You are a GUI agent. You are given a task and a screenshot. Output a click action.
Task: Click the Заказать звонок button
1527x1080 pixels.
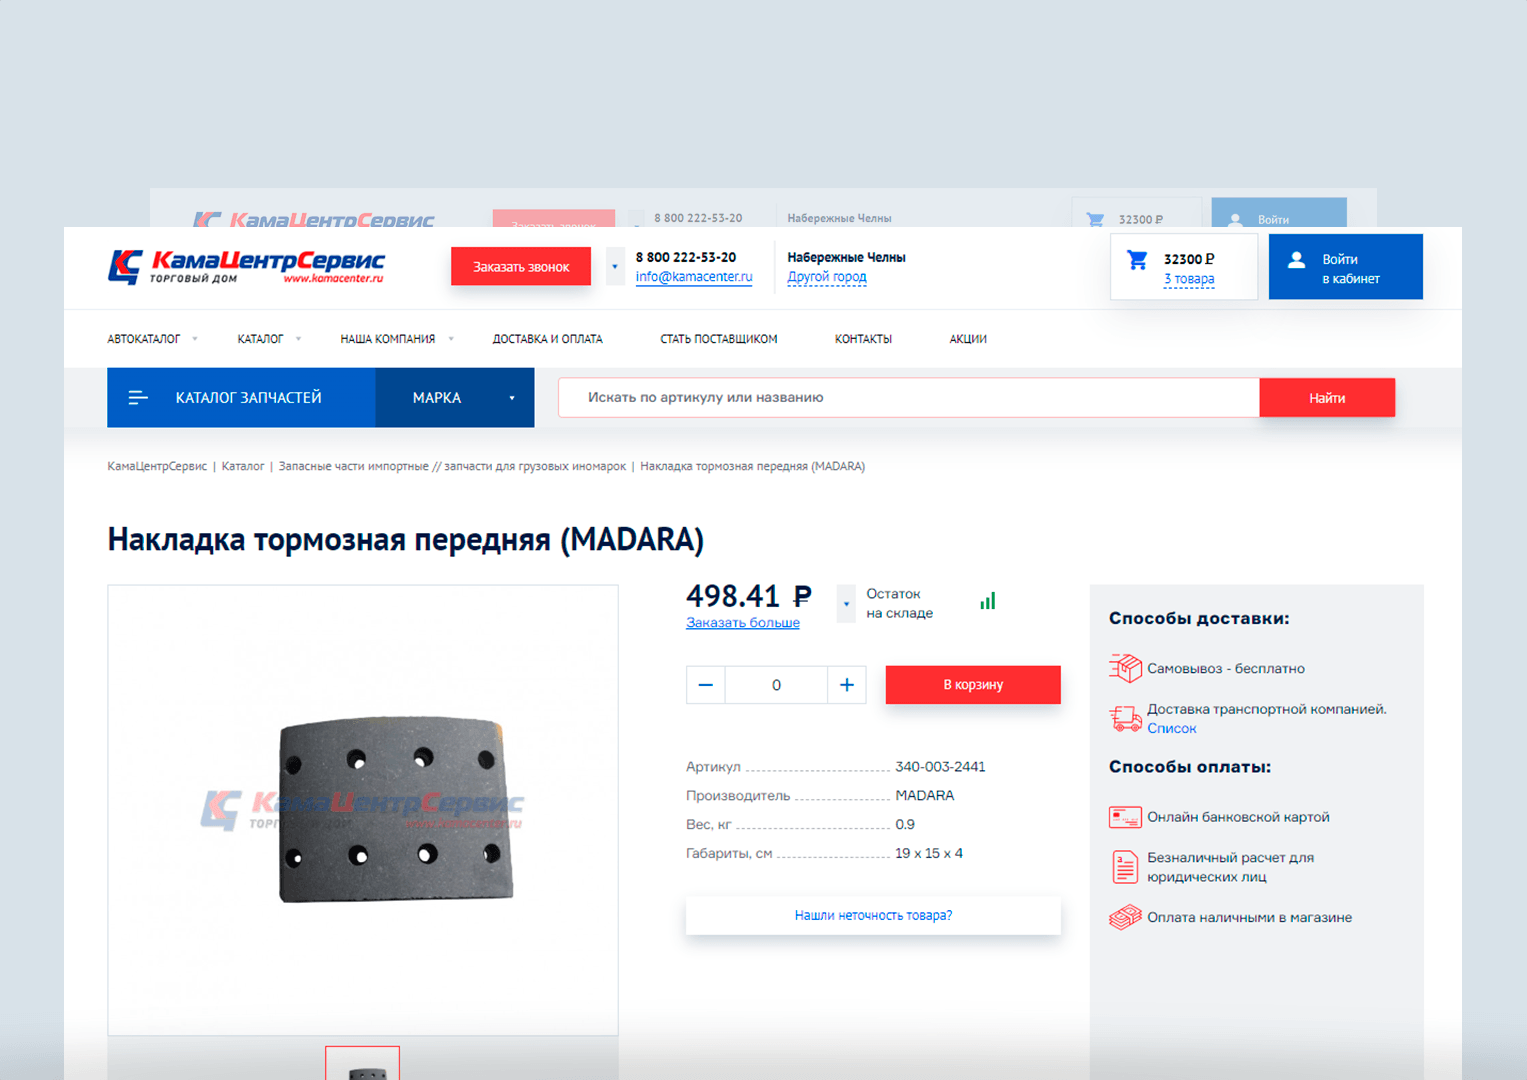tap(521, 267)
